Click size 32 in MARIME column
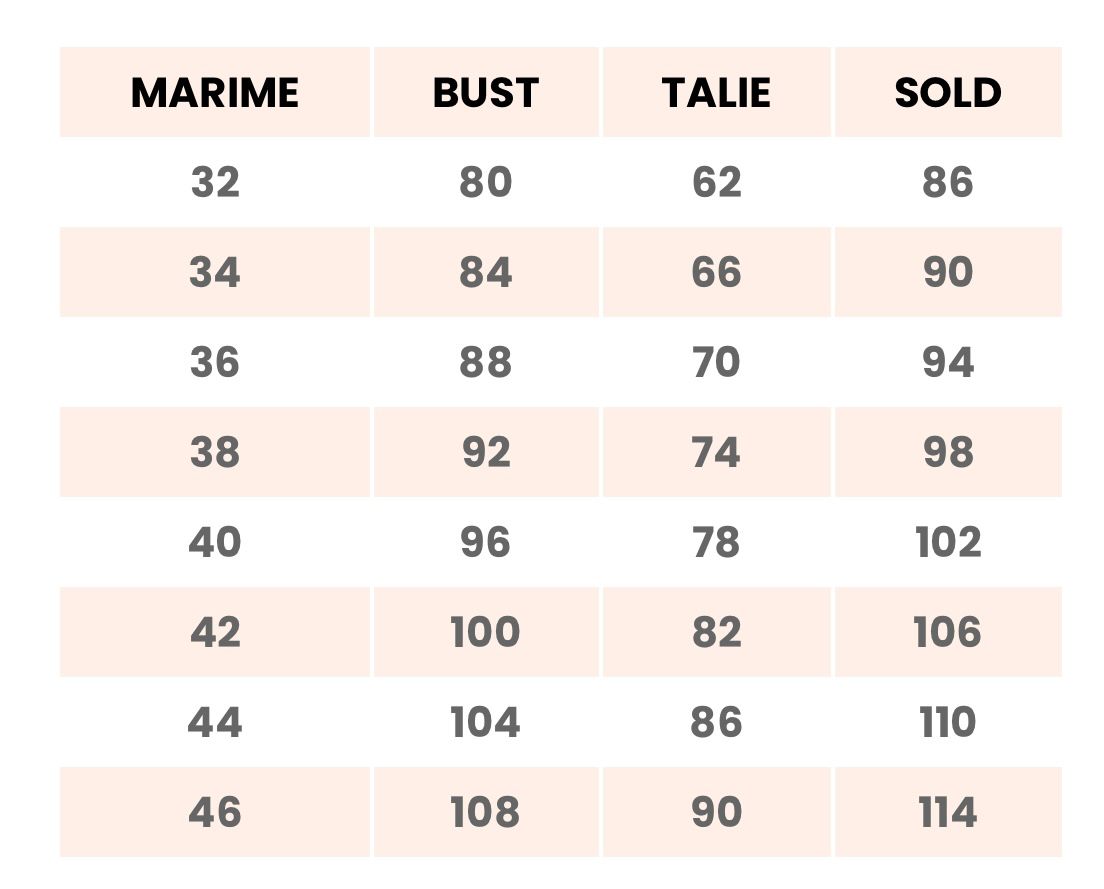1104x889 pixels. click(215, 183)
